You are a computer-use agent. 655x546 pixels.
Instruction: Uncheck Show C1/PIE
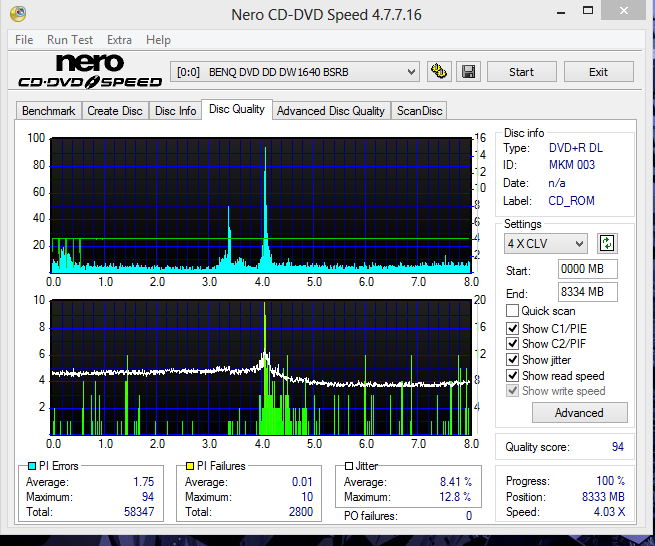[513, 328]
